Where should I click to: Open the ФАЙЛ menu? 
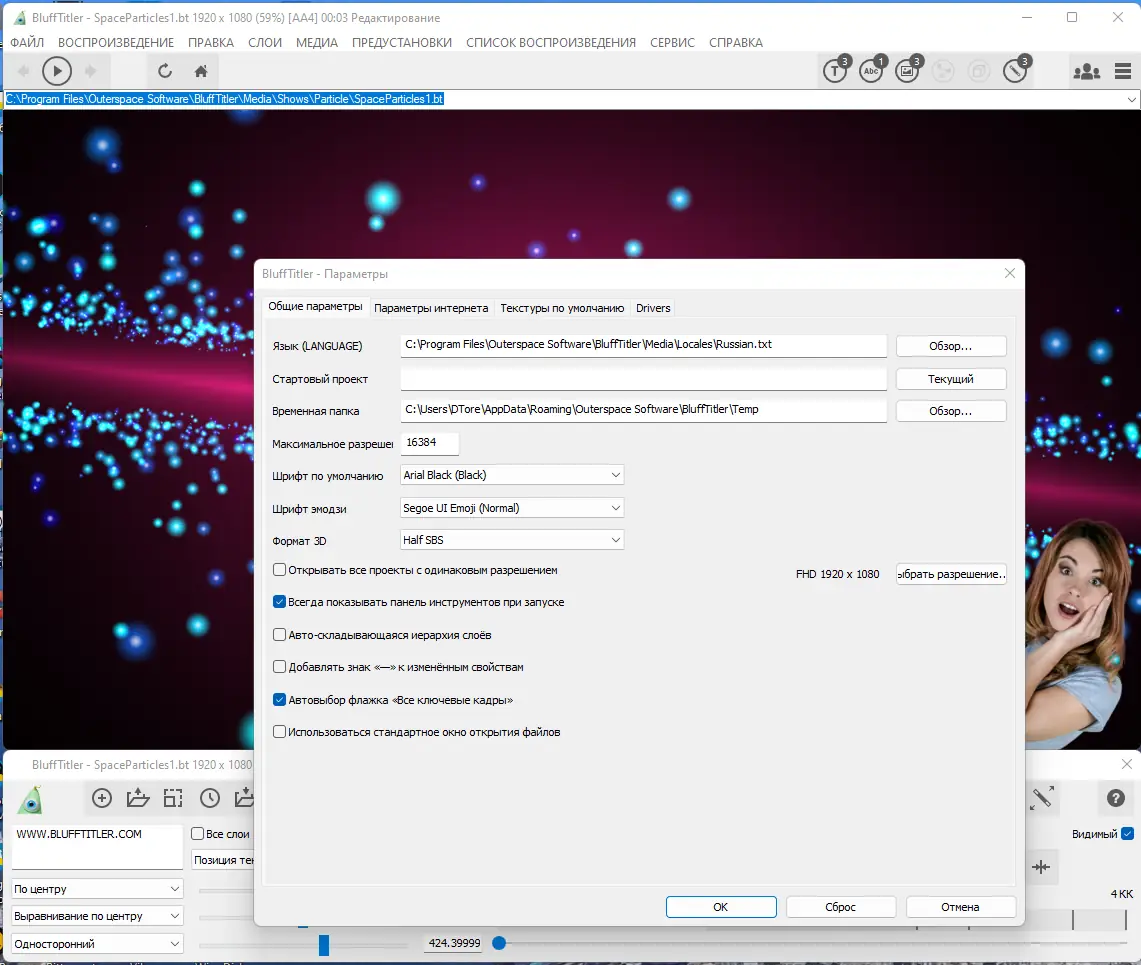[27, 43]
